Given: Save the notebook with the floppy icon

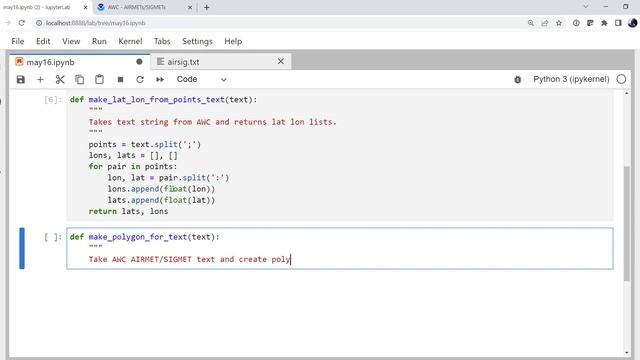Looking at the screenshot, I should [x=21, y=80].
